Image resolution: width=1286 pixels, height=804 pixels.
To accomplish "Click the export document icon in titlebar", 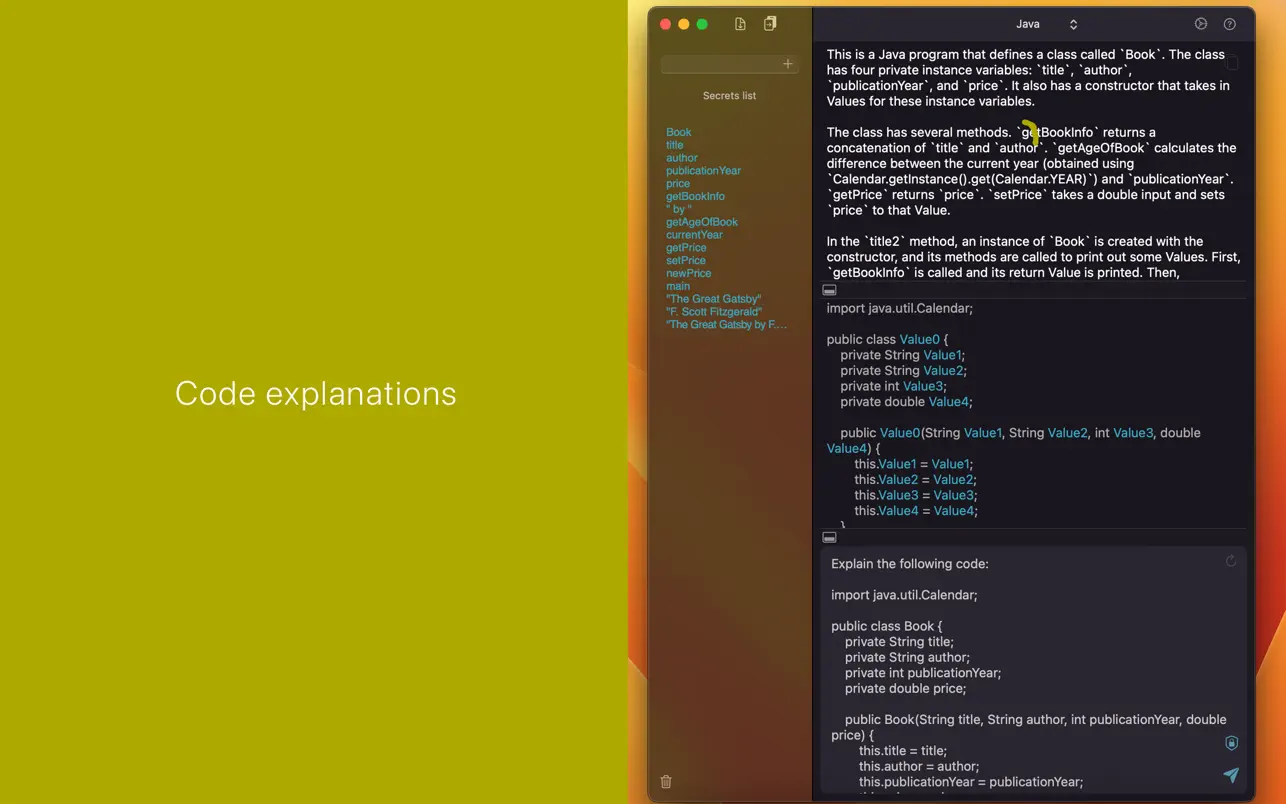I will click(x=741, y=22).
